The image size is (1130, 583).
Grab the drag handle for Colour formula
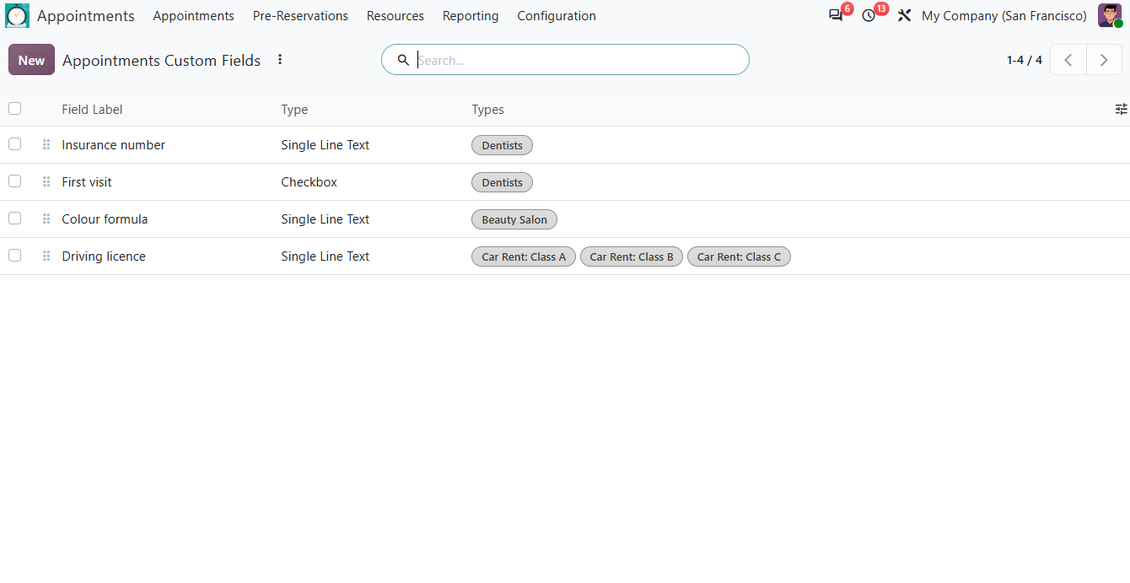[x=46, y=219]
